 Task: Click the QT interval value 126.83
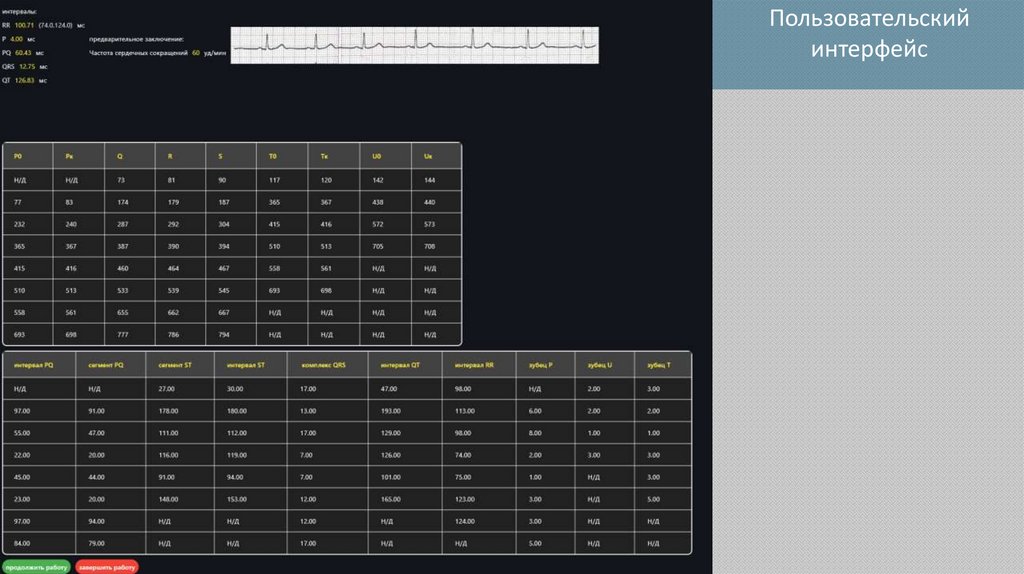[x=24, y=80]
